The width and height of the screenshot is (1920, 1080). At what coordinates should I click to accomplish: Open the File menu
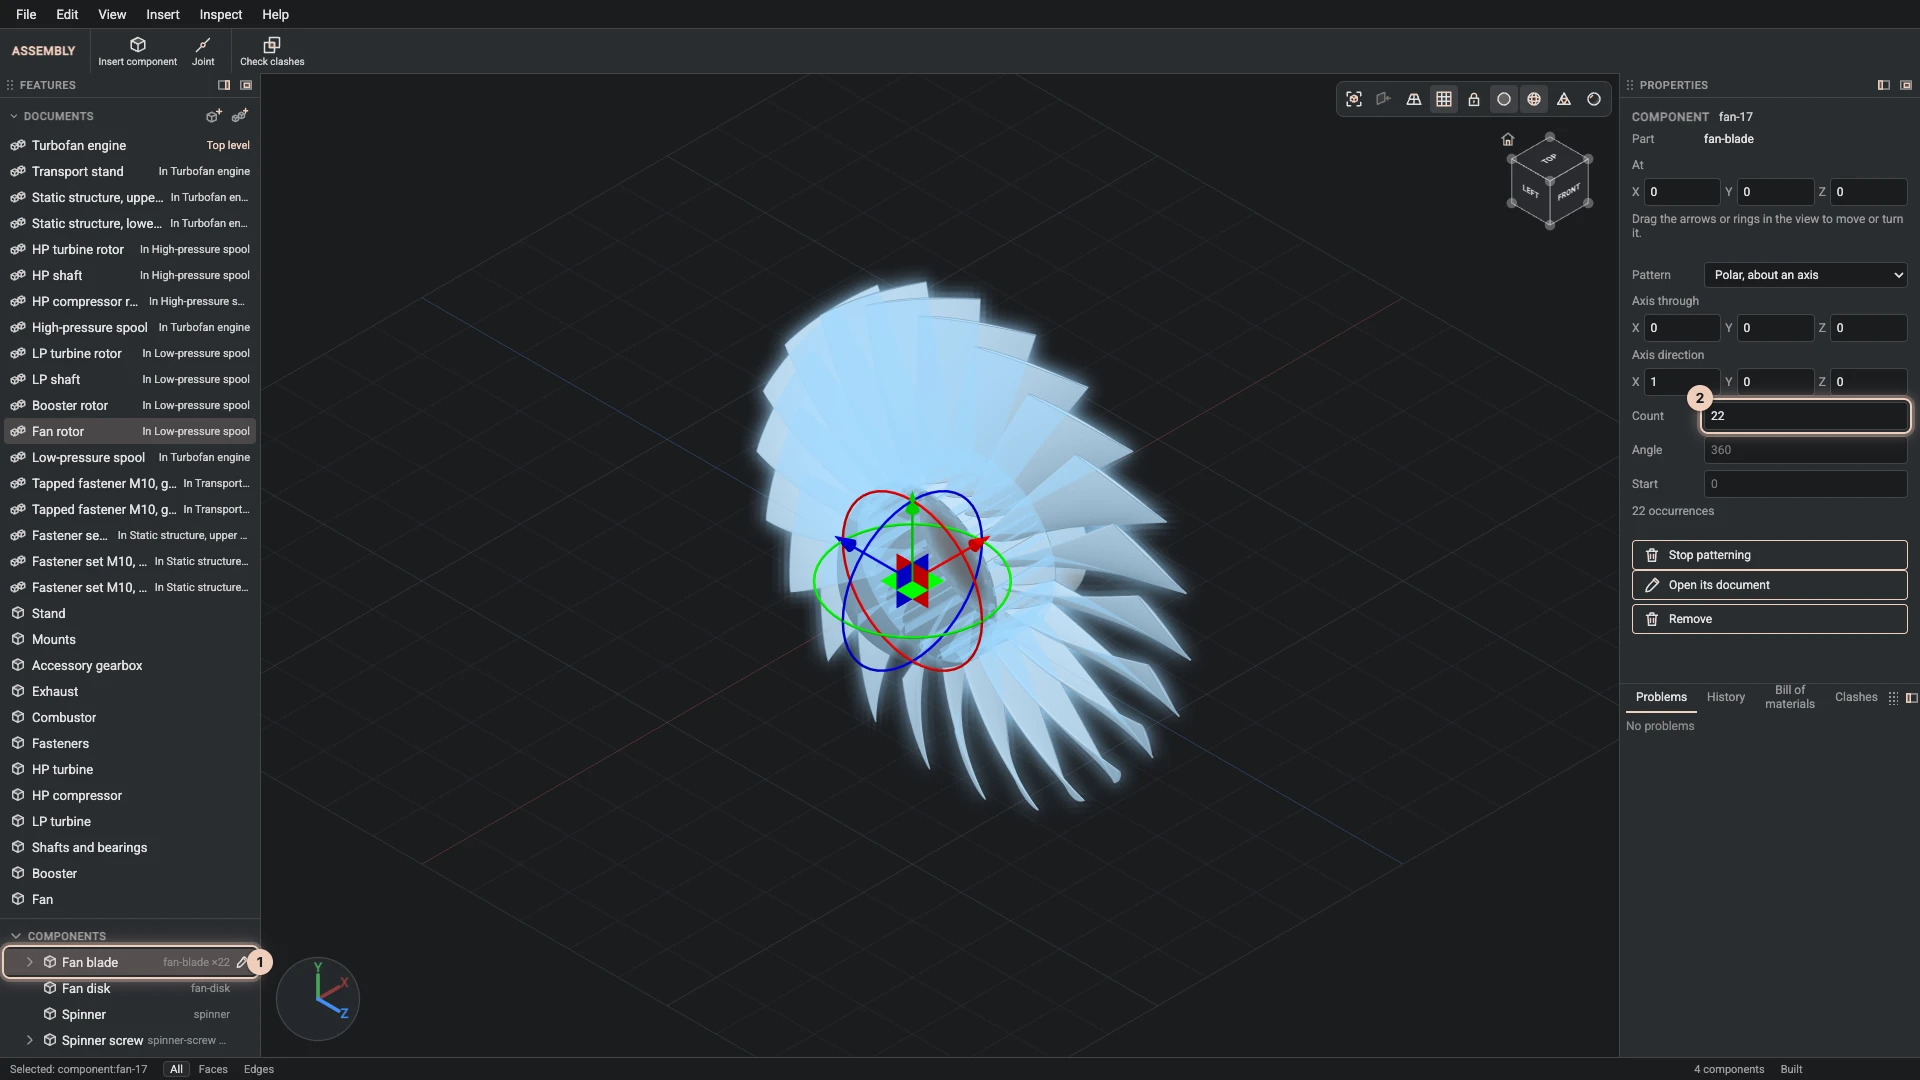pyautogui.click(x=26, y=14)
